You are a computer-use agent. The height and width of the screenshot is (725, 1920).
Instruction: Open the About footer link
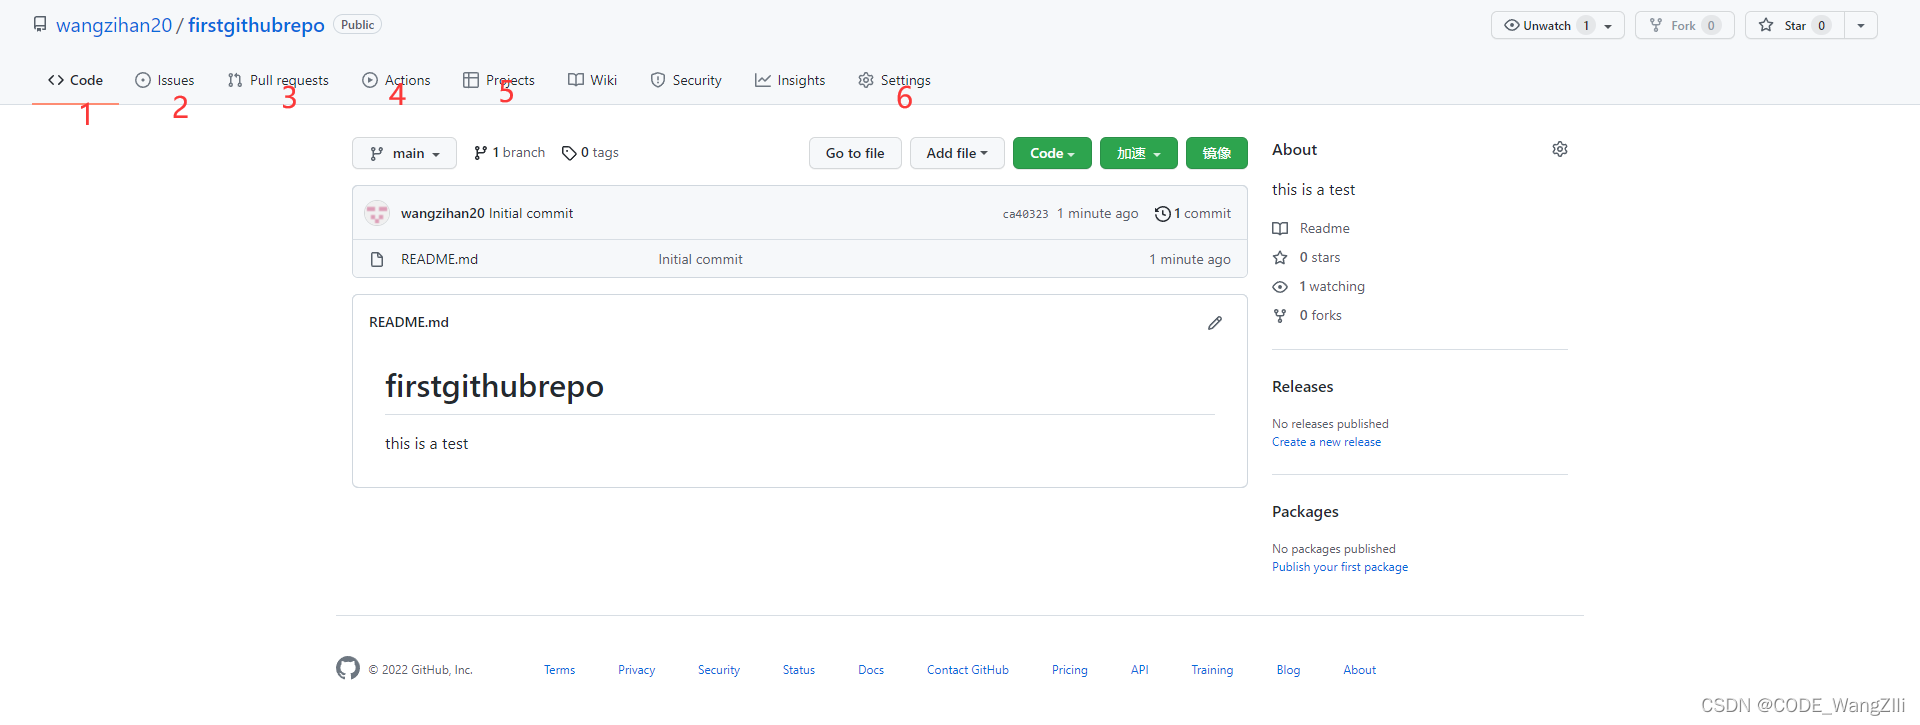pyautogui.click(x=1359, y=670)
